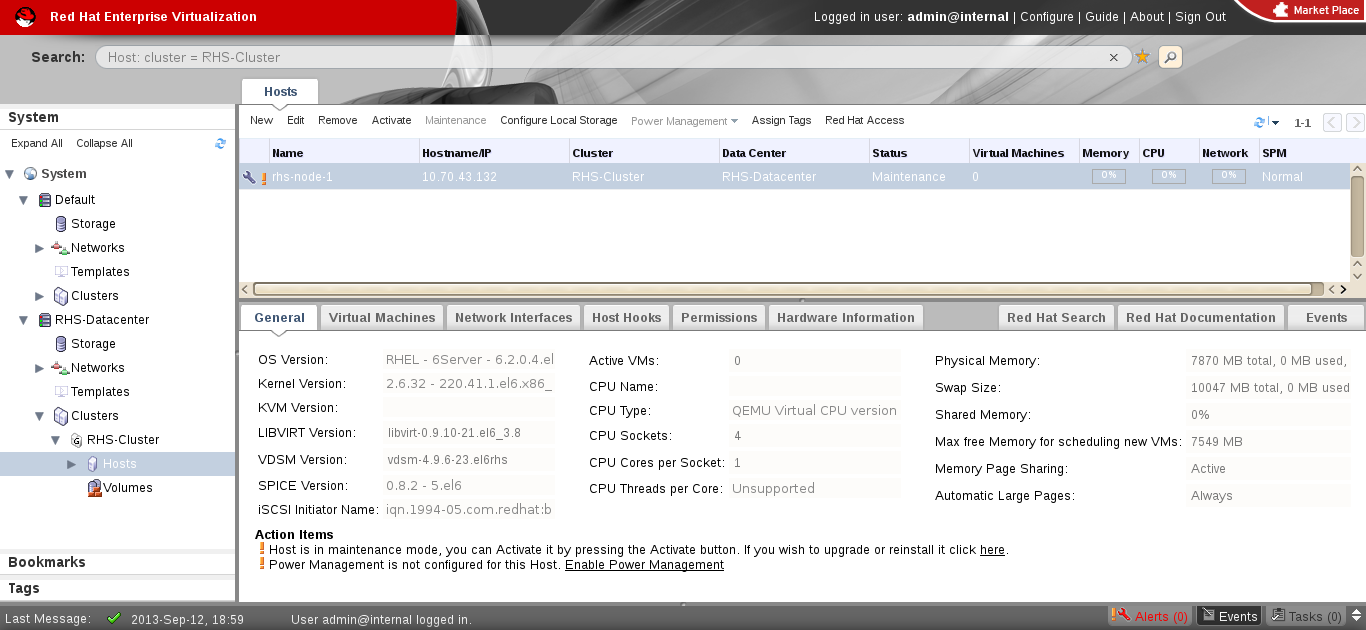1366x630 pixels.
Task: Expand Networks under Default datacenter
Action: pyautogui.click(x=39, y=247)
